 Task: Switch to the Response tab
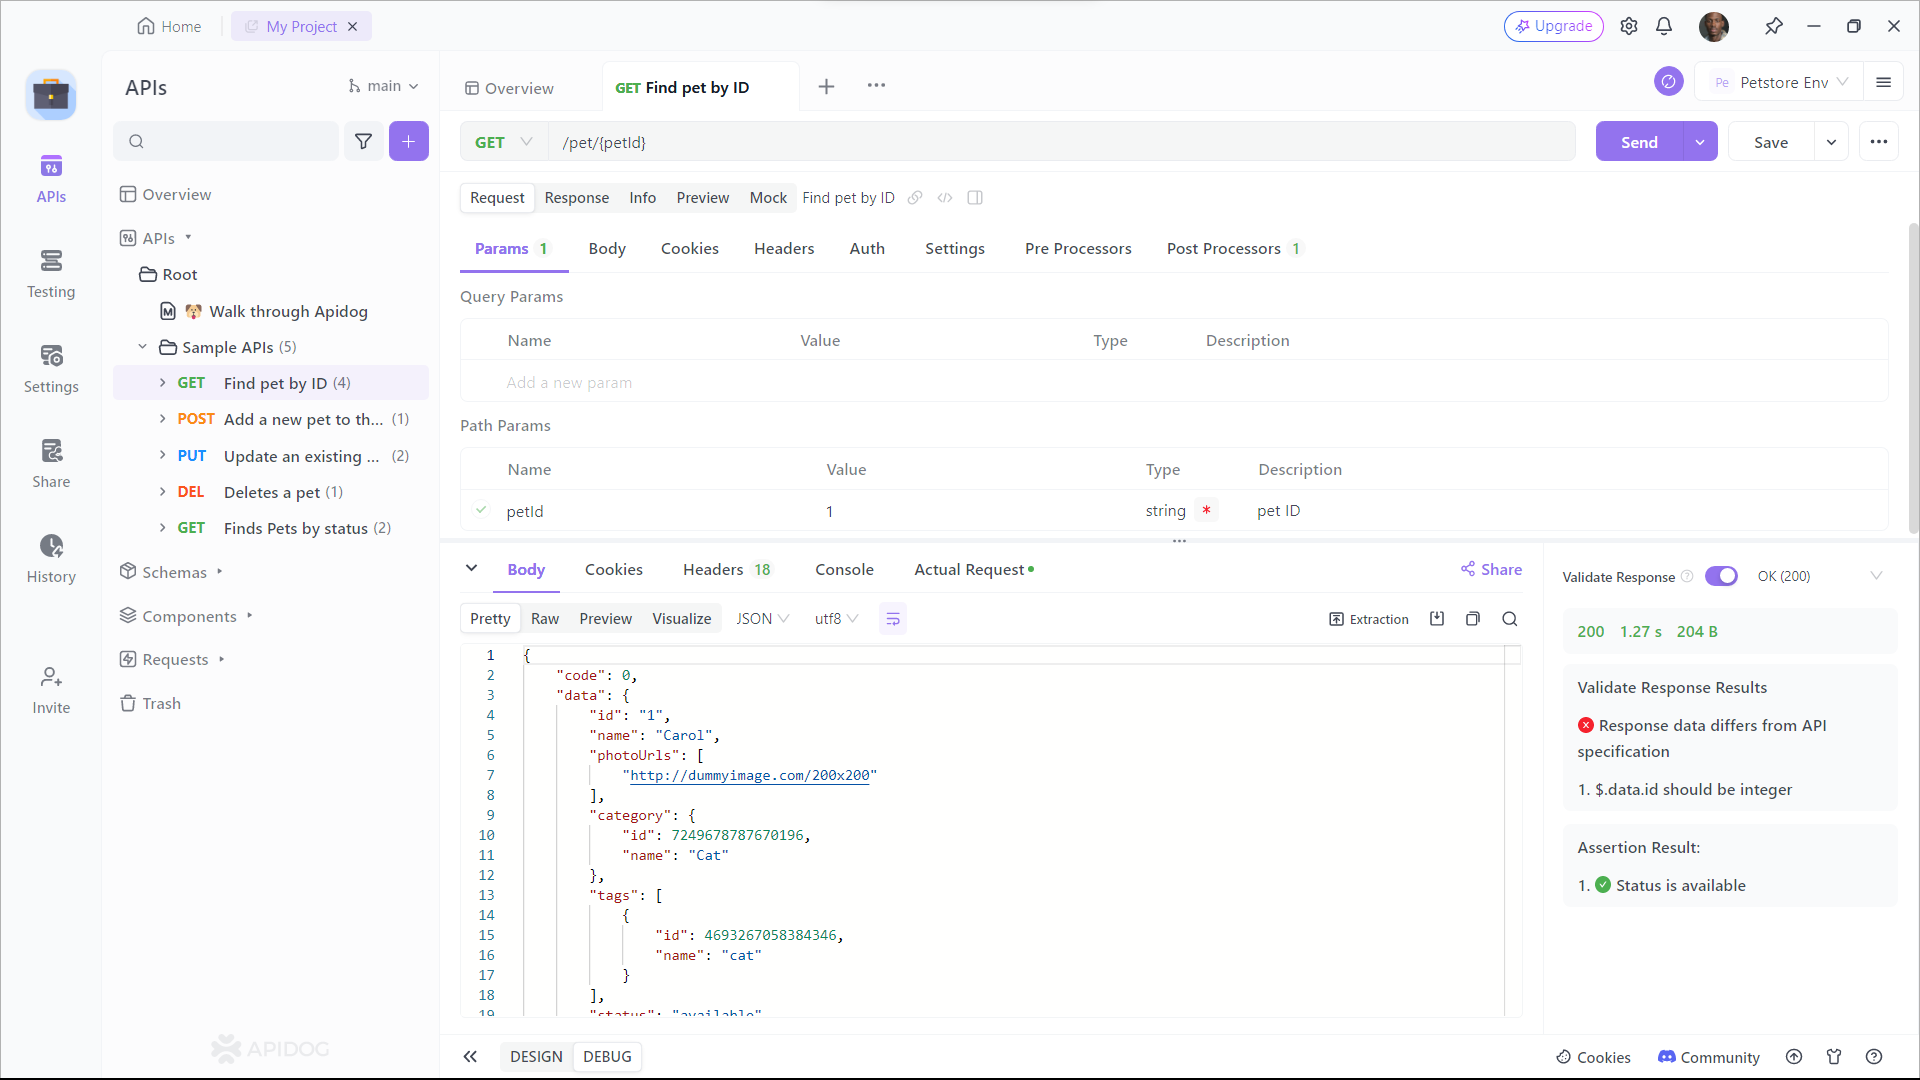576,196
